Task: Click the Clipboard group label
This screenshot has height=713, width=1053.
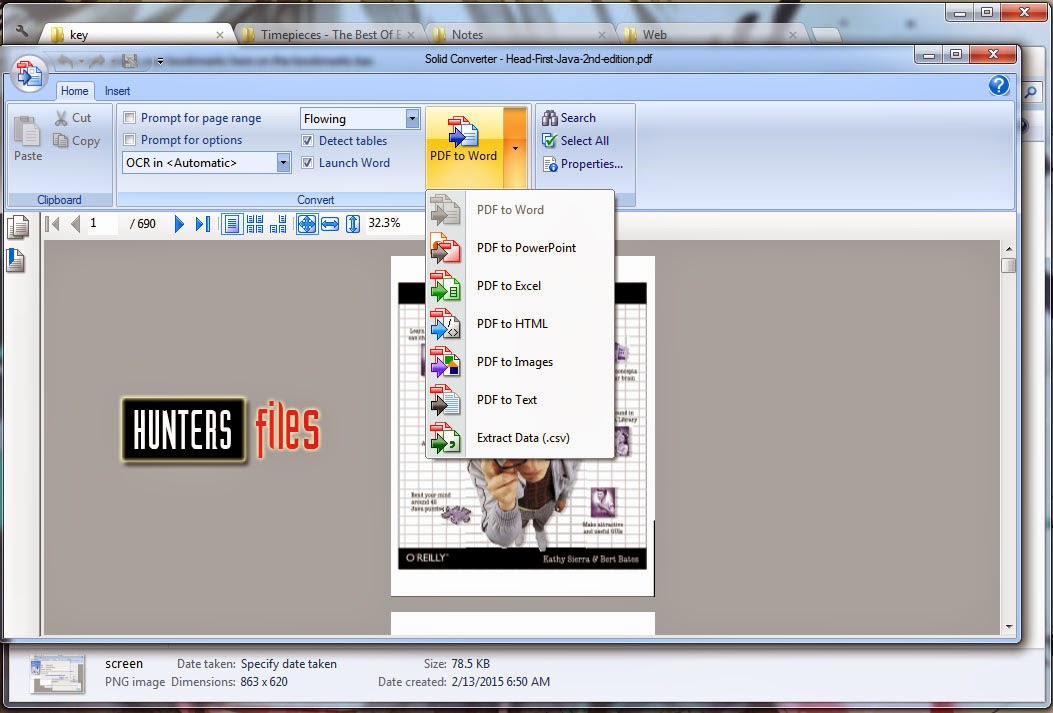Action: (59, 199)
